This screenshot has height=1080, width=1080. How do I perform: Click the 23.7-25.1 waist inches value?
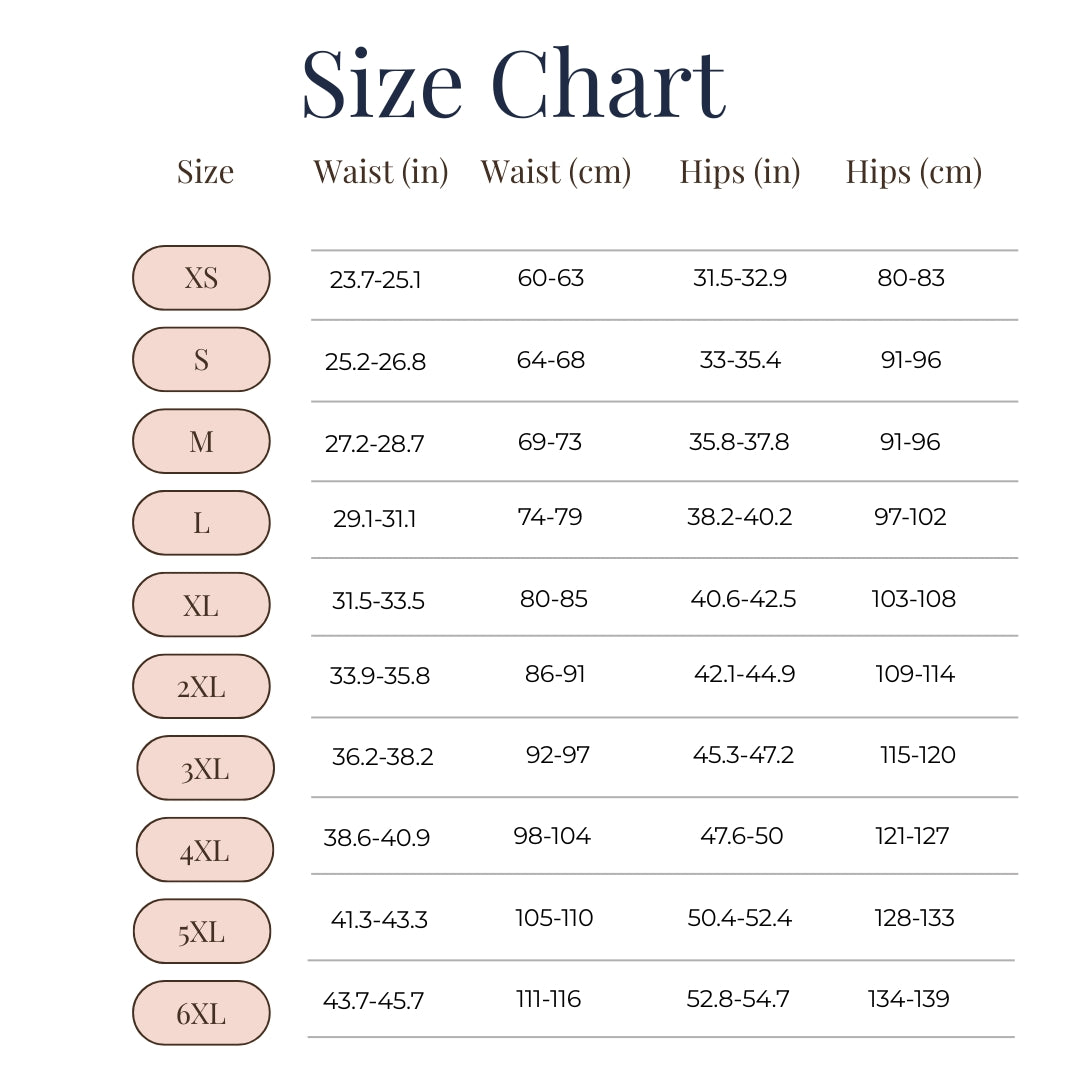[x=375, y=280]
